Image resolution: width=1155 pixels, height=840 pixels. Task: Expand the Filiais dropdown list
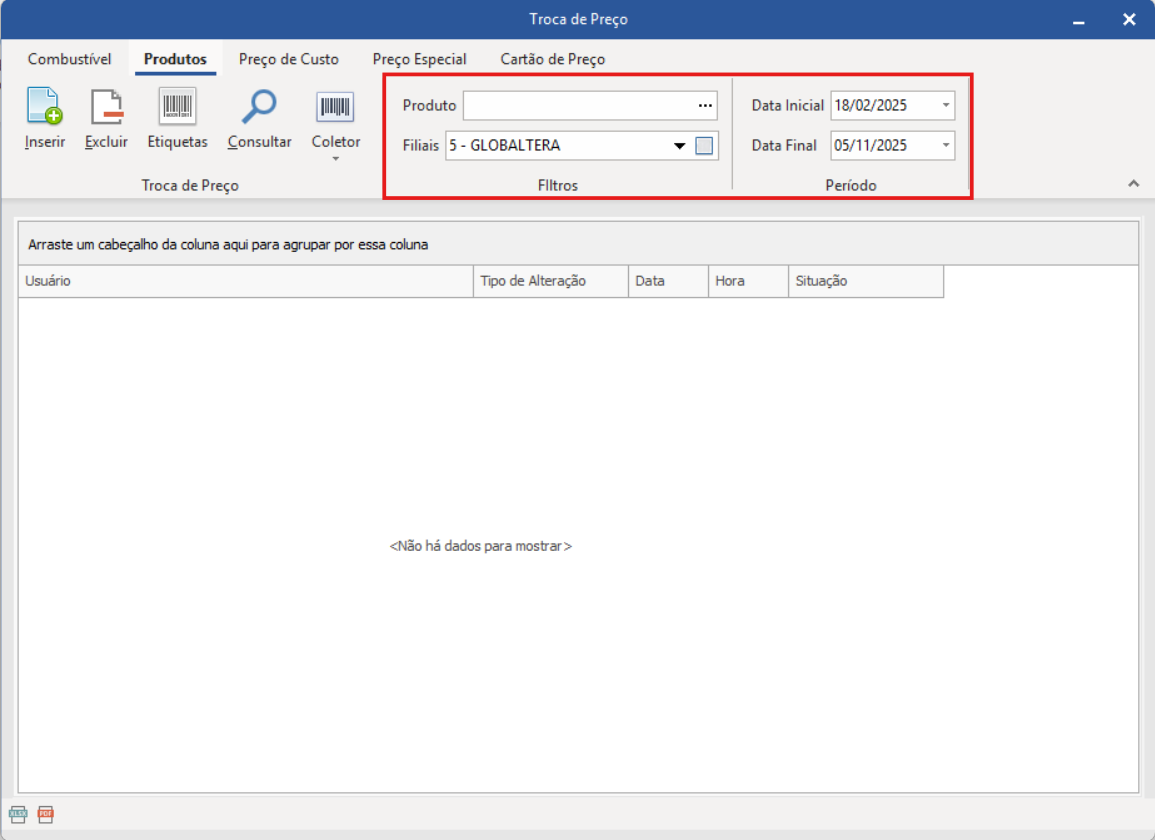tap(680, 146)
